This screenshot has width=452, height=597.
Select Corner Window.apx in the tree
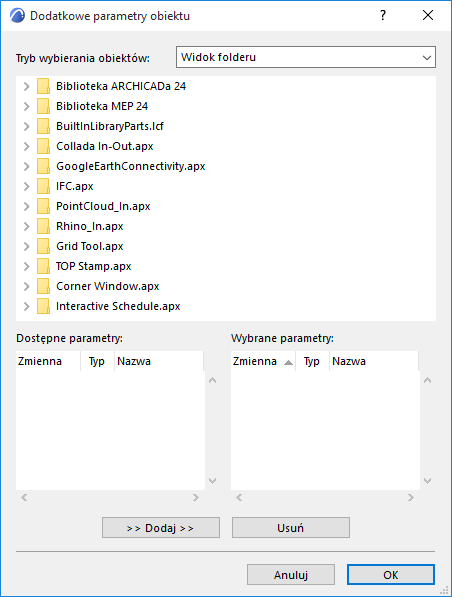tap(108, 286)
